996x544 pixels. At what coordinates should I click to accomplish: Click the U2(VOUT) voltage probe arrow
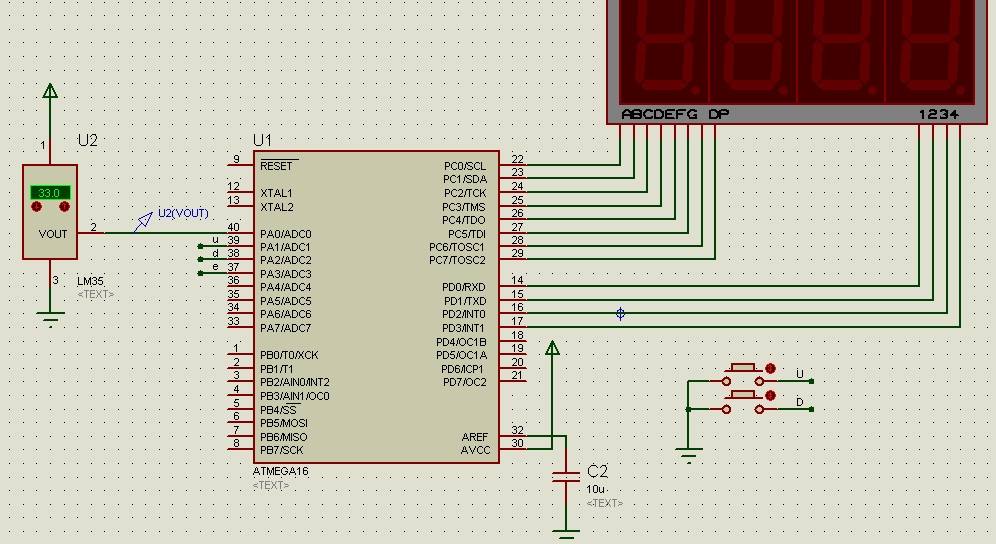coord(143,222)
